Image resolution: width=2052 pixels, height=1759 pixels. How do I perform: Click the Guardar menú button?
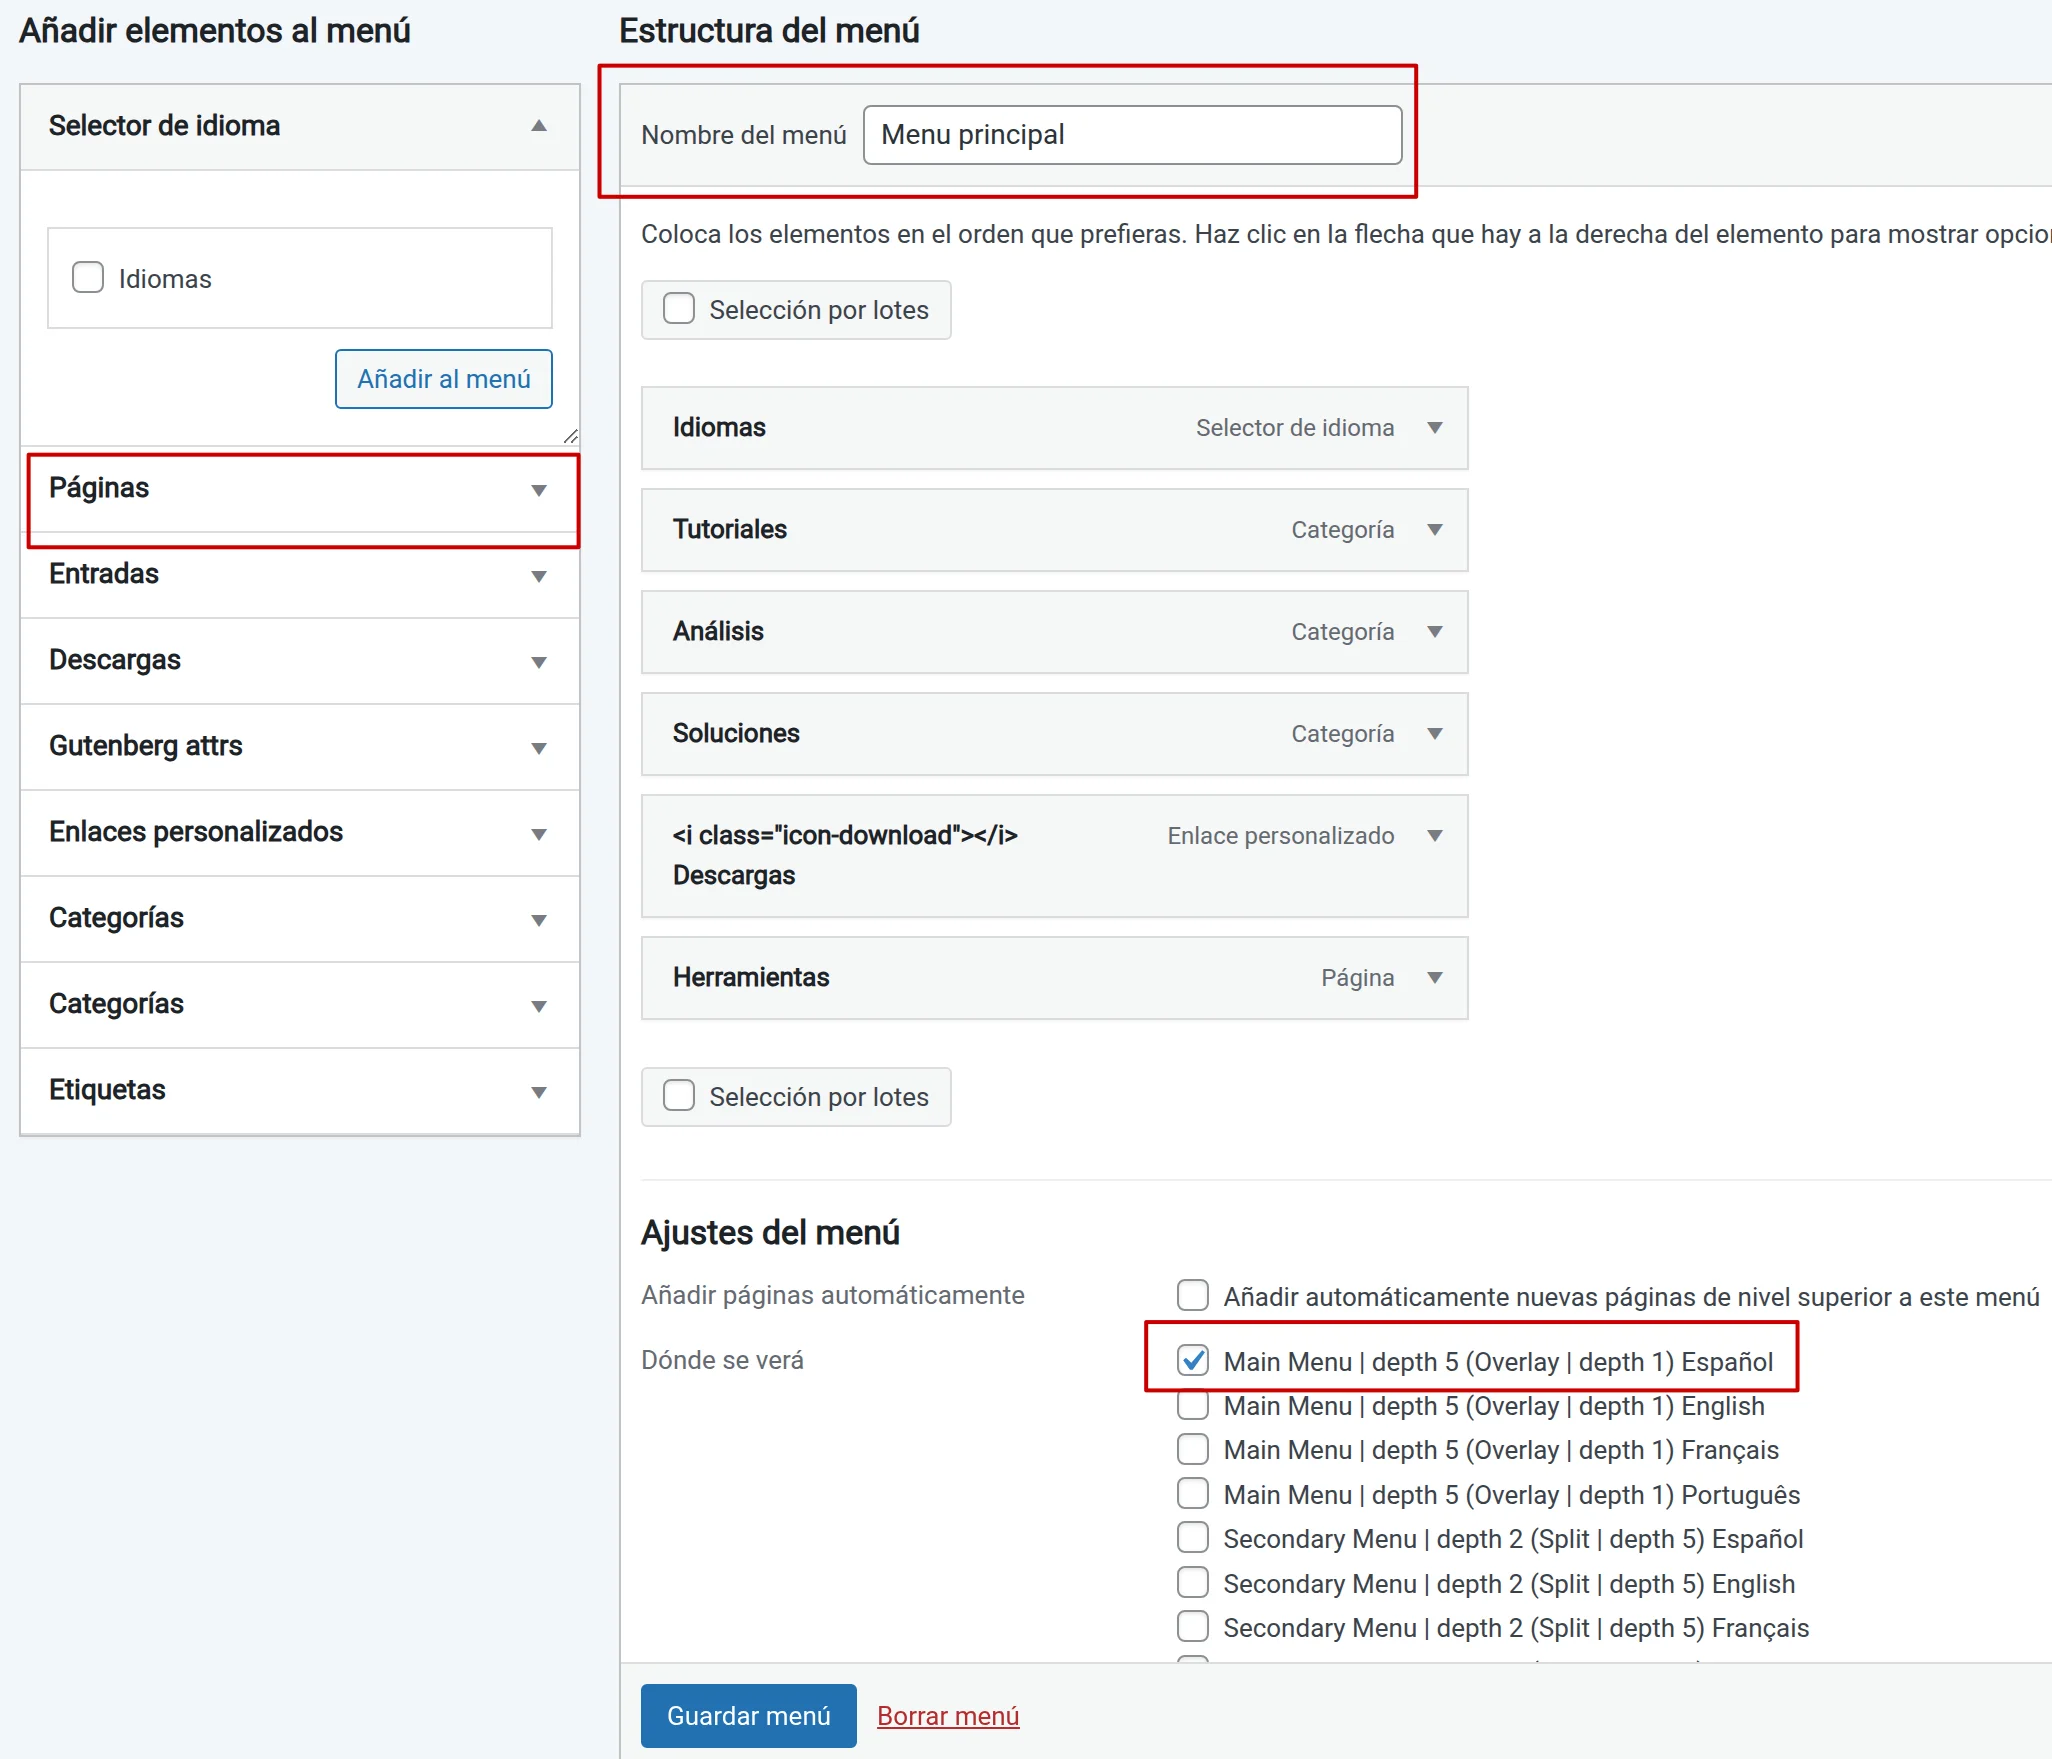[x=748, y=1716]
